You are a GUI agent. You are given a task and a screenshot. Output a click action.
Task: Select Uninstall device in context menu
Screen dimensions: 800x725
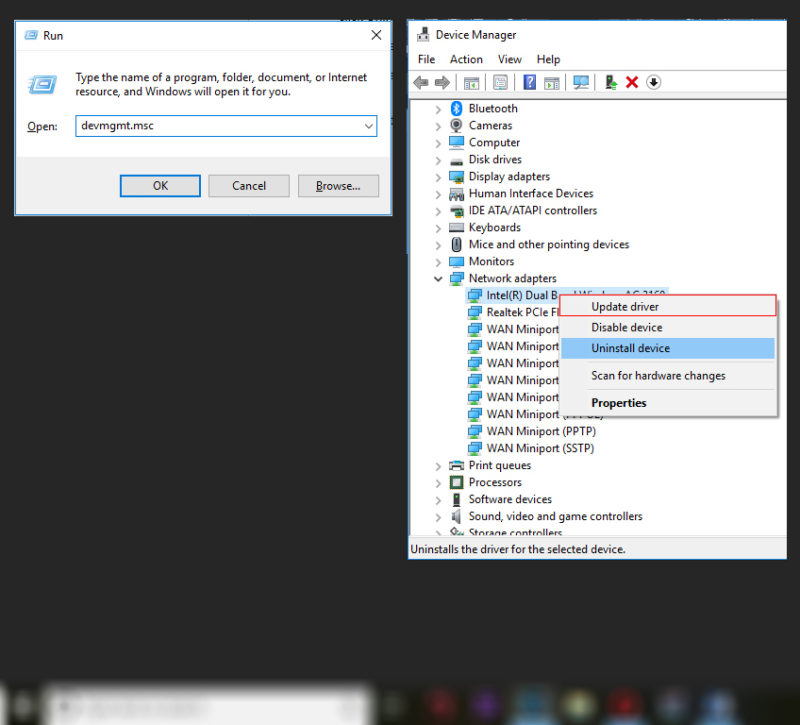(x=630, y=348)
